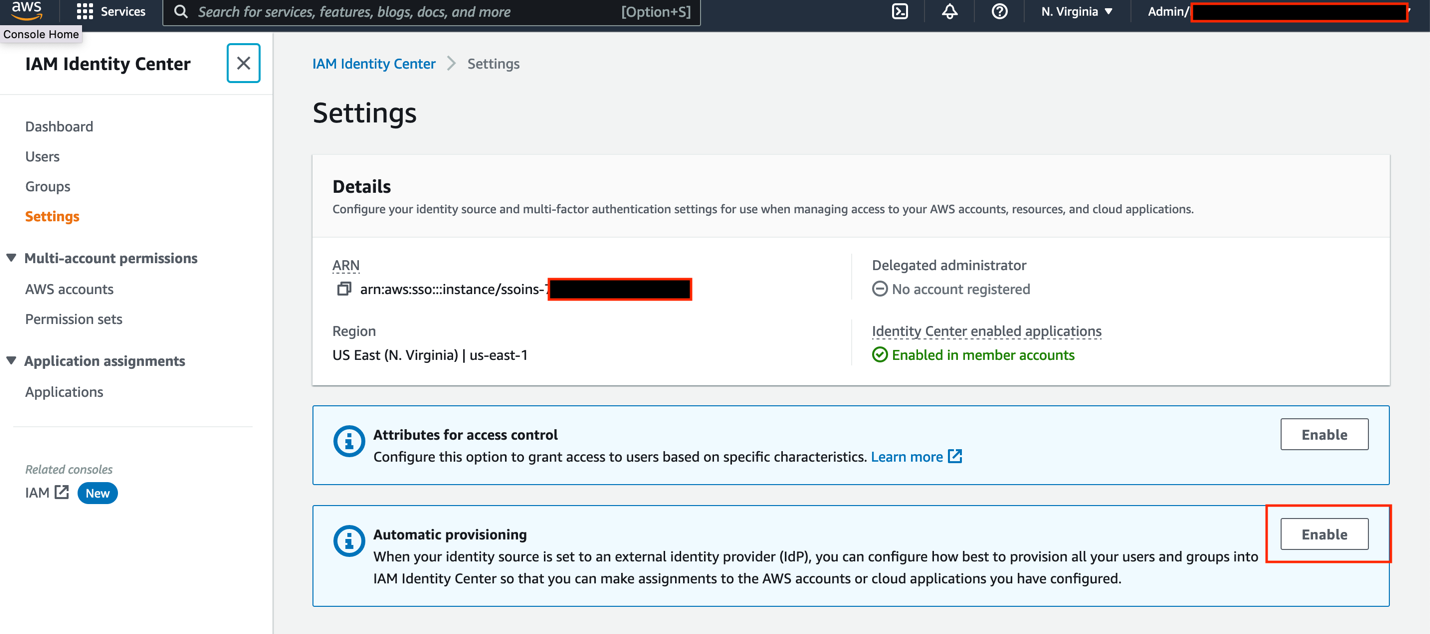Click the IAM Identity Center breadcrumb link
Screen dimensions: 1430x634
tap(374, 64)
